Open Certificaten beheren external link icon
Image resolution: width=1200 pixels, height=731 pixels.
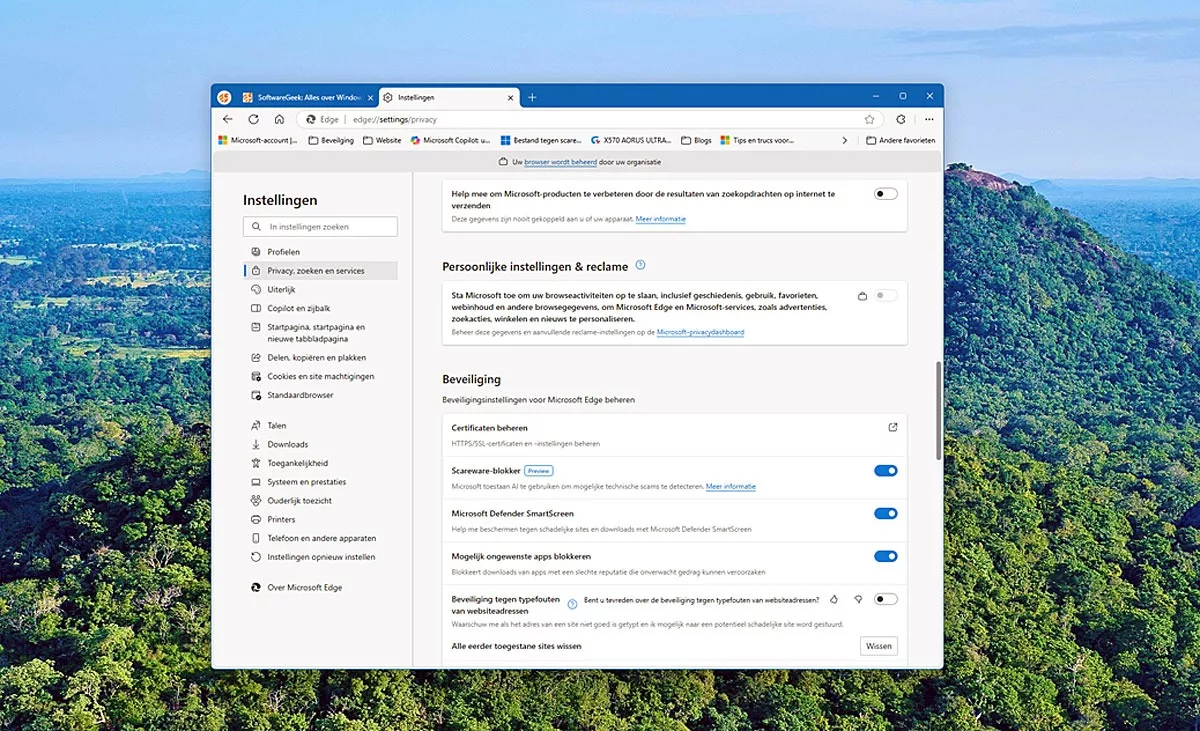click(893, 428)
